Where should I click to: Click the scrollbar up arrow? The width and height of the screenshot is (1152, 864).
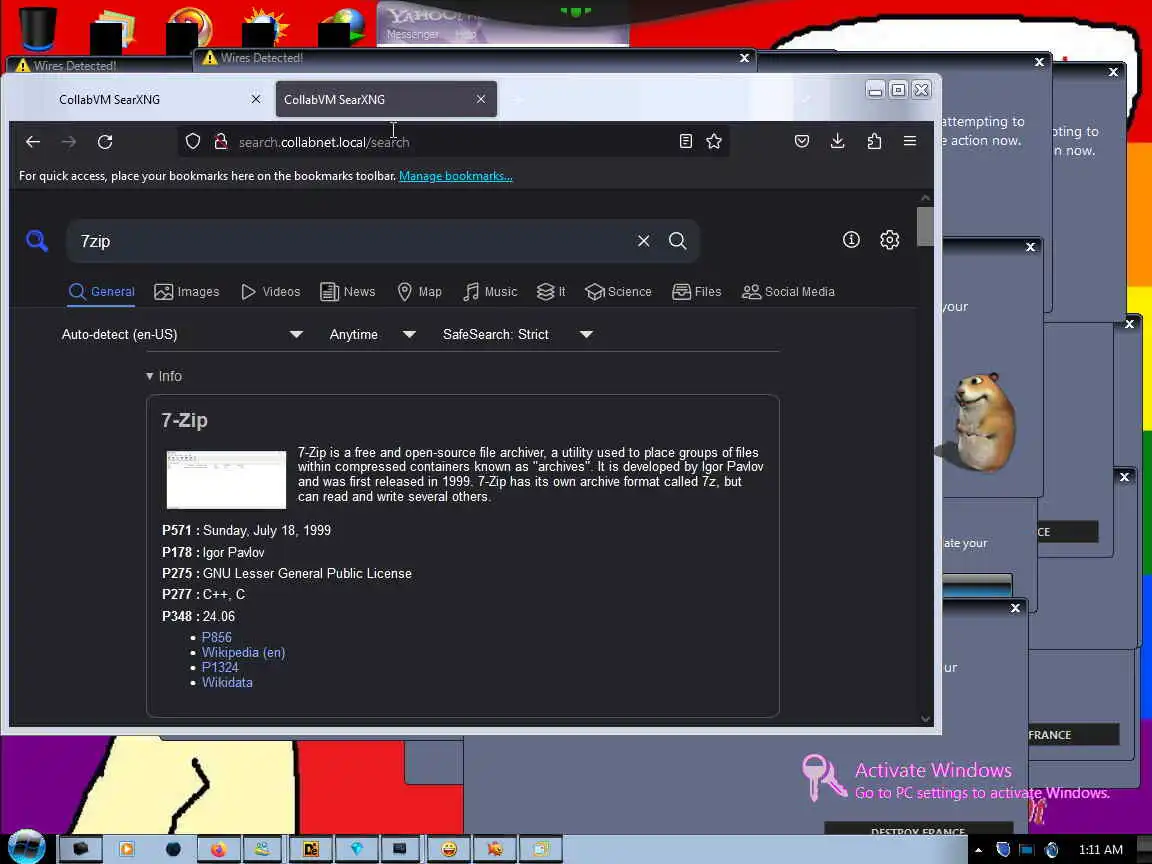tap(925, 198)
